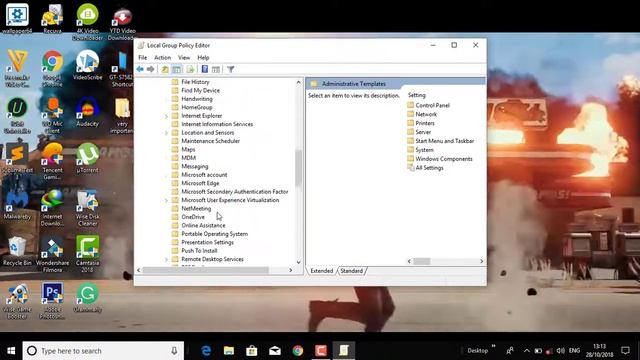Click the tree pane horizontal scroll right arrow
640x360 pixels.
click(x=291, y=270)
